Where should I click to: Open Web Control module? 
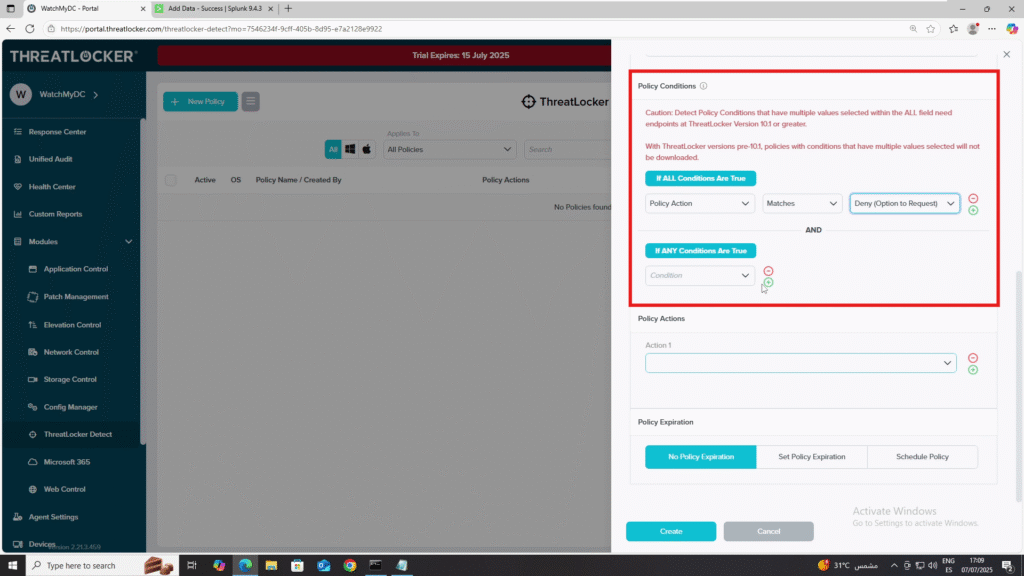pyautogui.click(x=64, y=489)
